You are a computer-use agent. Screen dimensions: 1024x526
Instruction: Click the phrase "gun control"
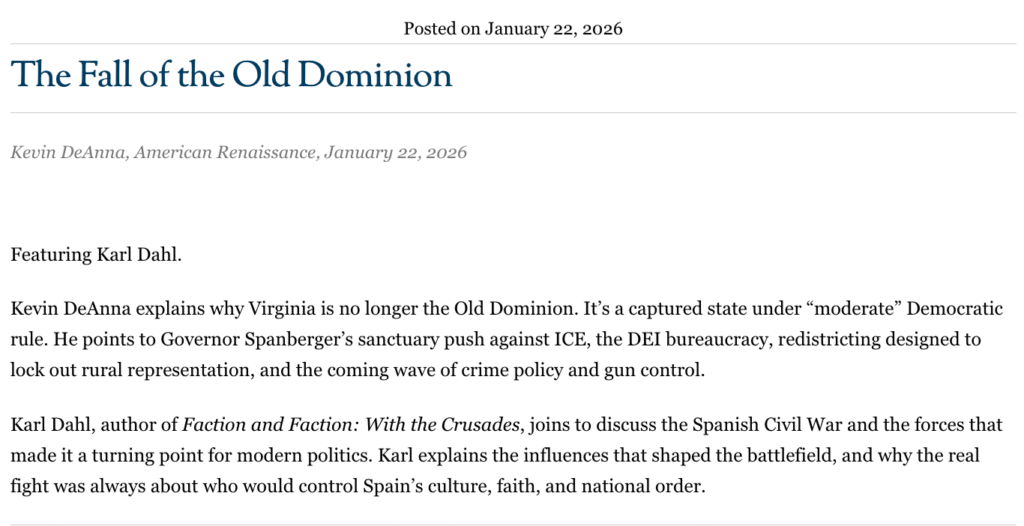(656, 370)
